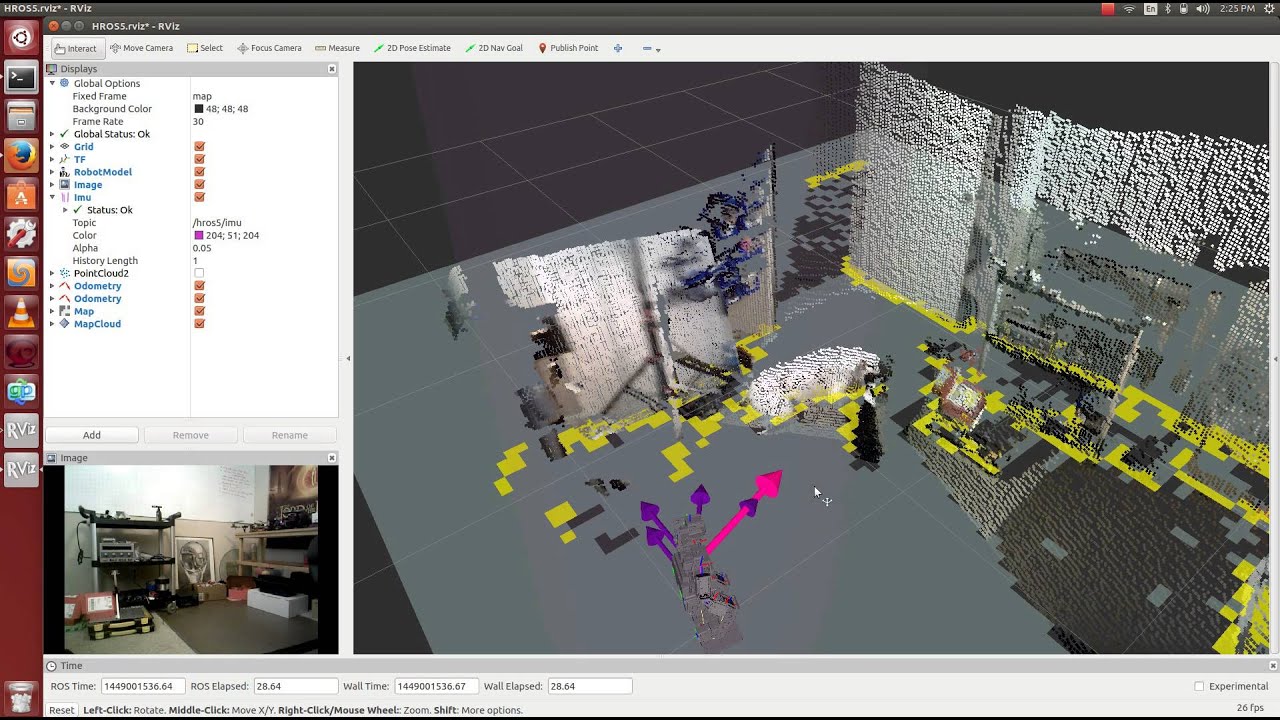This screenshot has width=1280, height=720.
Task: Click the camera Image panel preview
Action: tap(191, 559)
